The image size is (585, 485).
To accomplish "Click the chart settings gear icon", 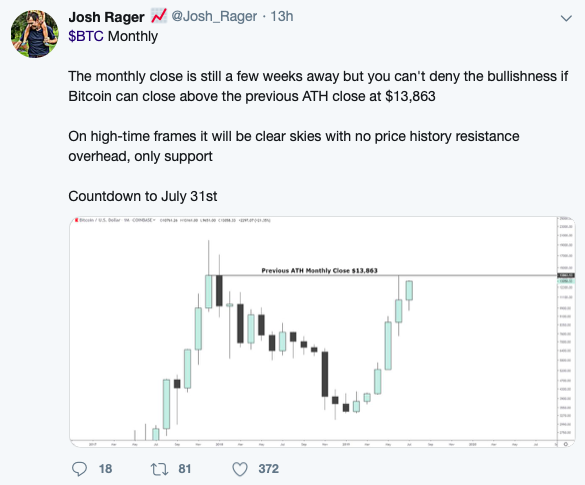I will 566,444.
